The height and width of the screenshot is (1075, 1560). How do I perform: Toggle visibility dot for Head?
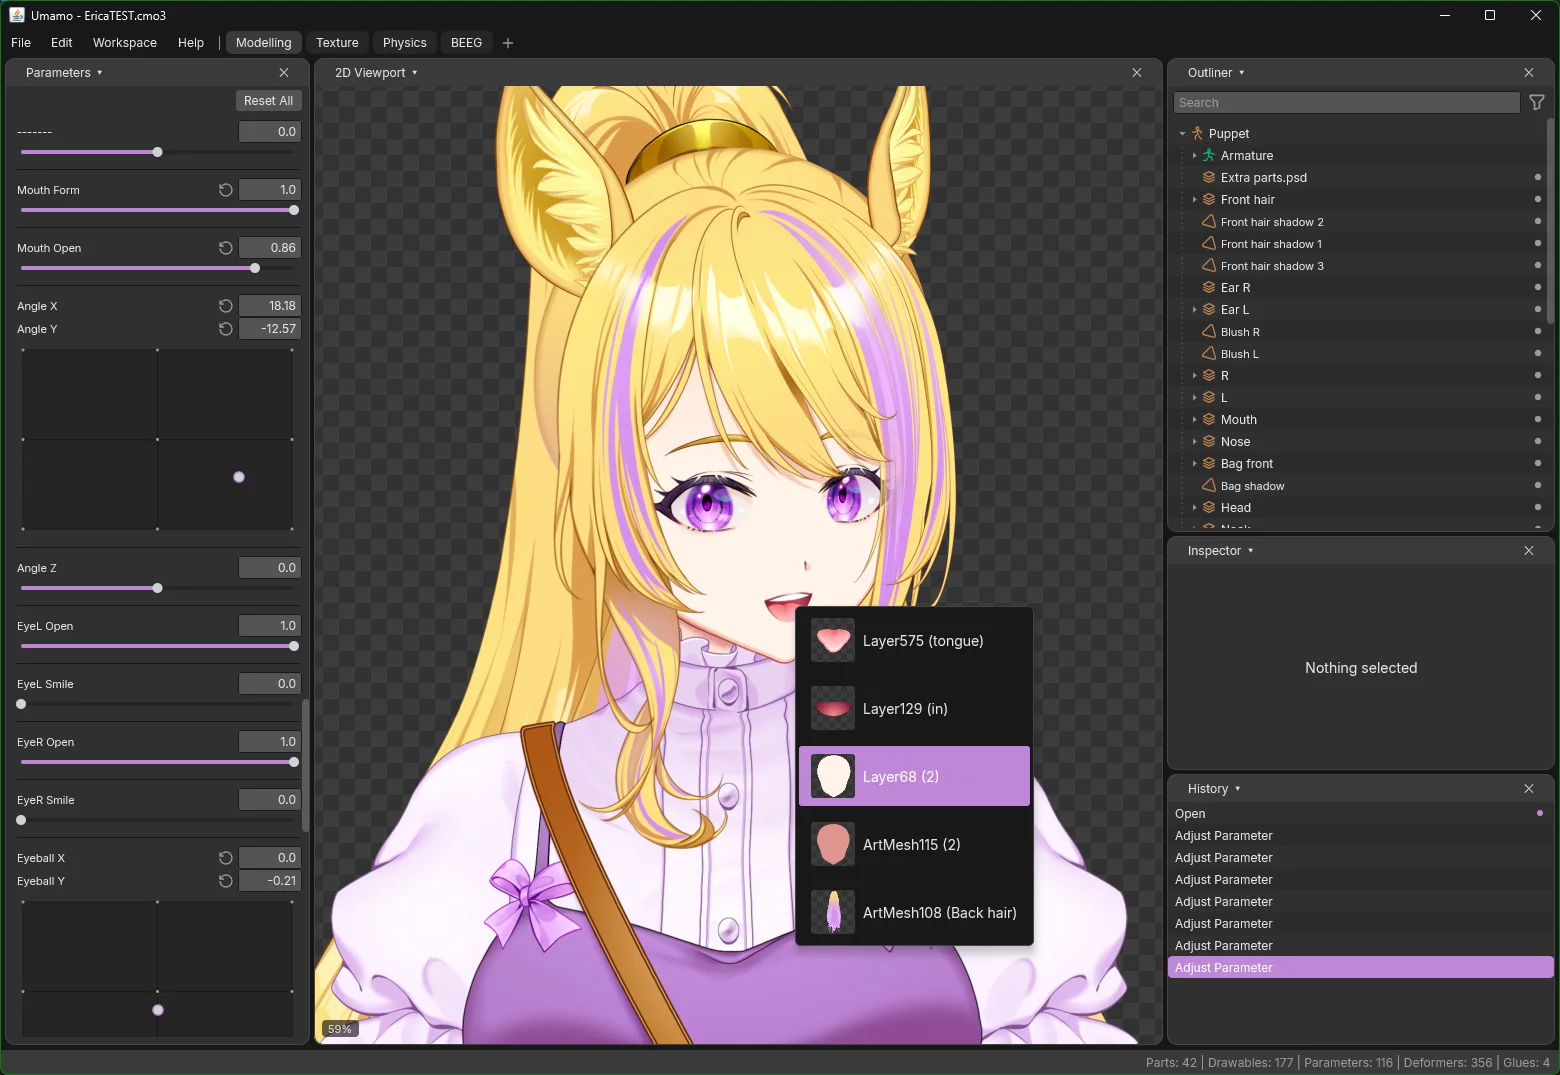pos(1538,507)
